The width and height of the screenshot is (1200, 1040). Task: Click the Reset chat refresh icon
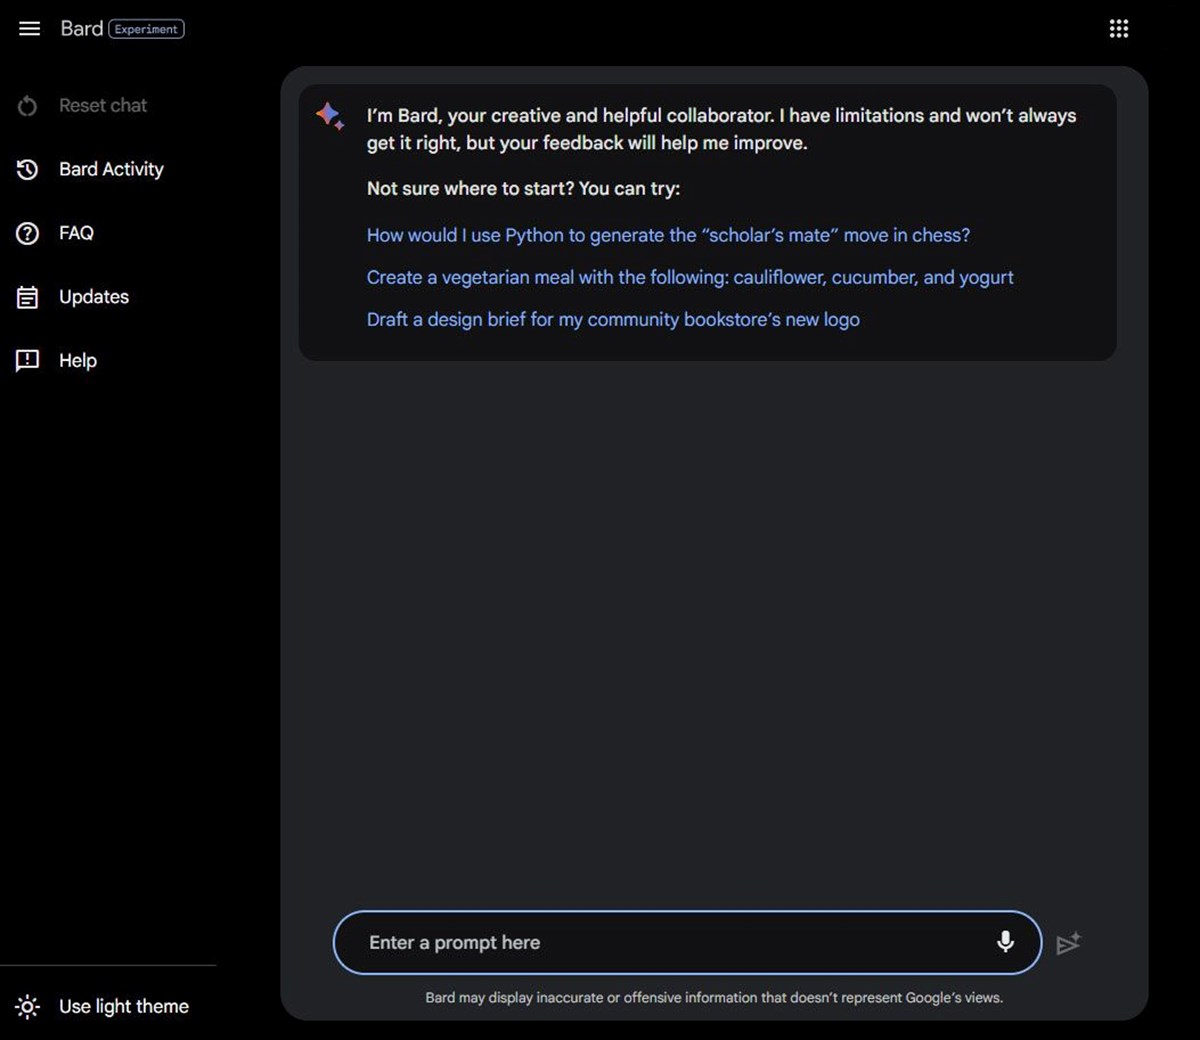coord(28,106)
